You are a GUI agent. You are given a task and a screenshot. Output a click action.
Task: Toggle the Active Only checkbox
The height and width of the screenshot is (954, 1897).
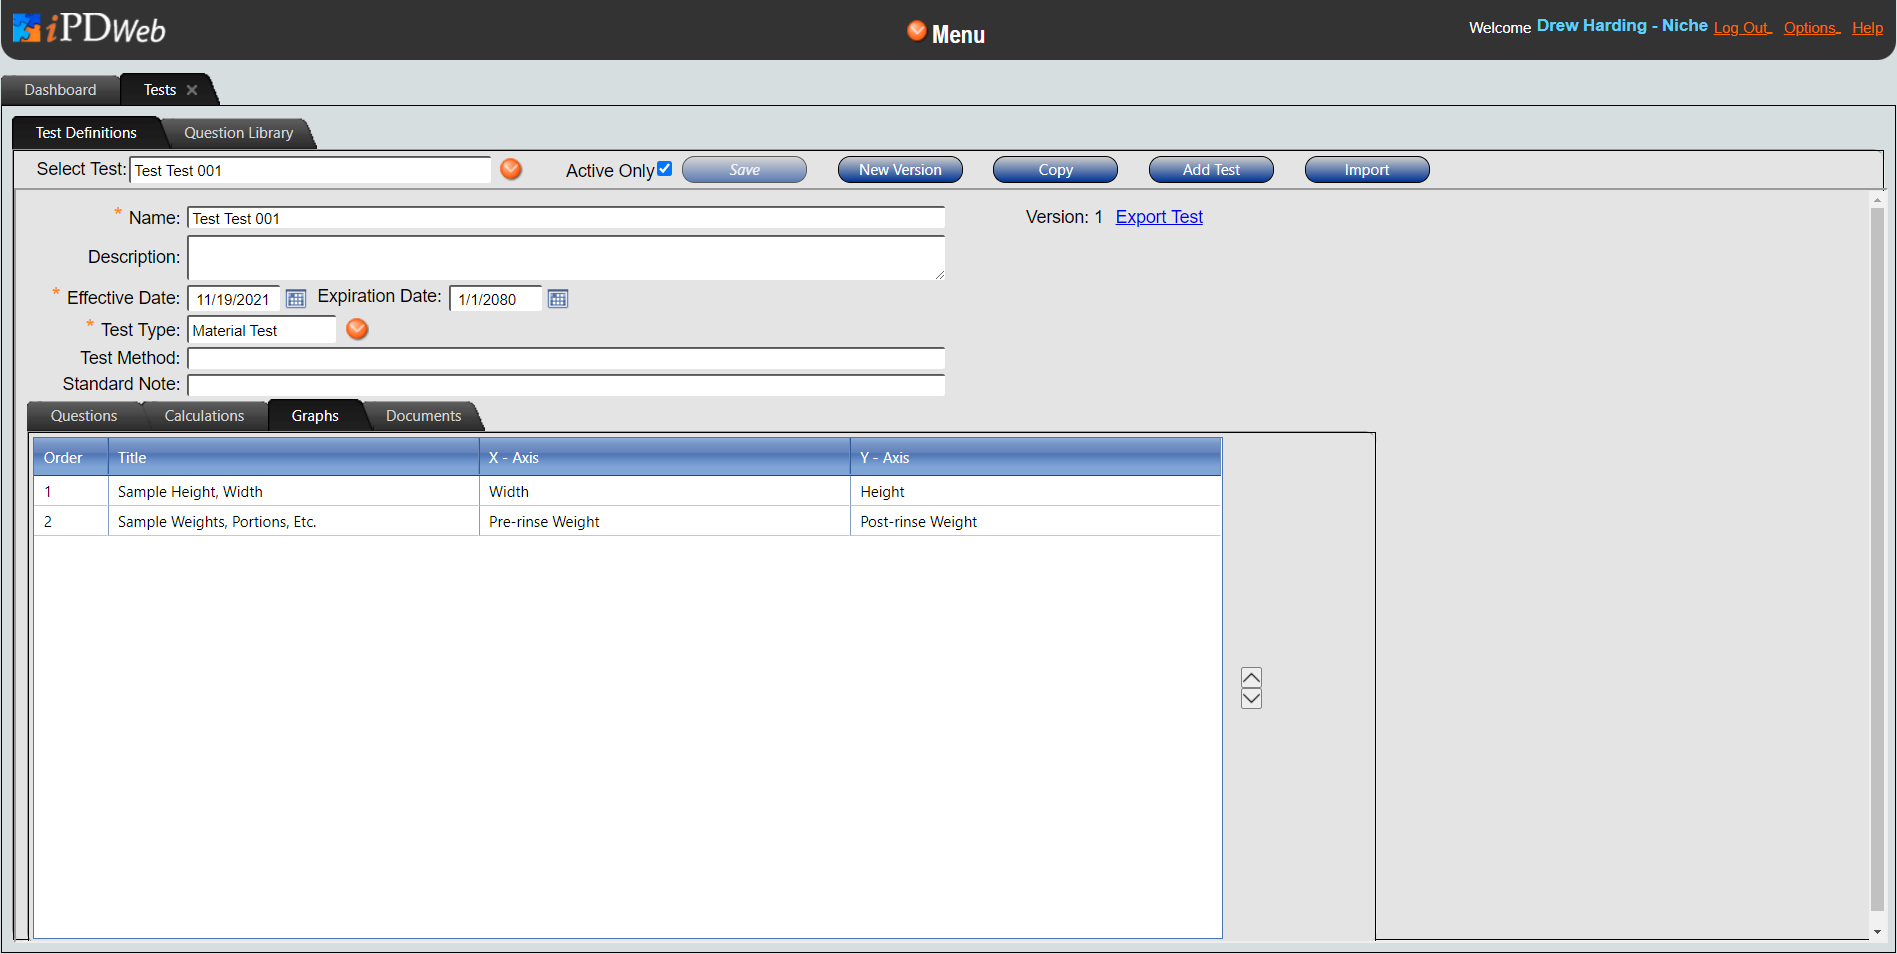(664, 169)
